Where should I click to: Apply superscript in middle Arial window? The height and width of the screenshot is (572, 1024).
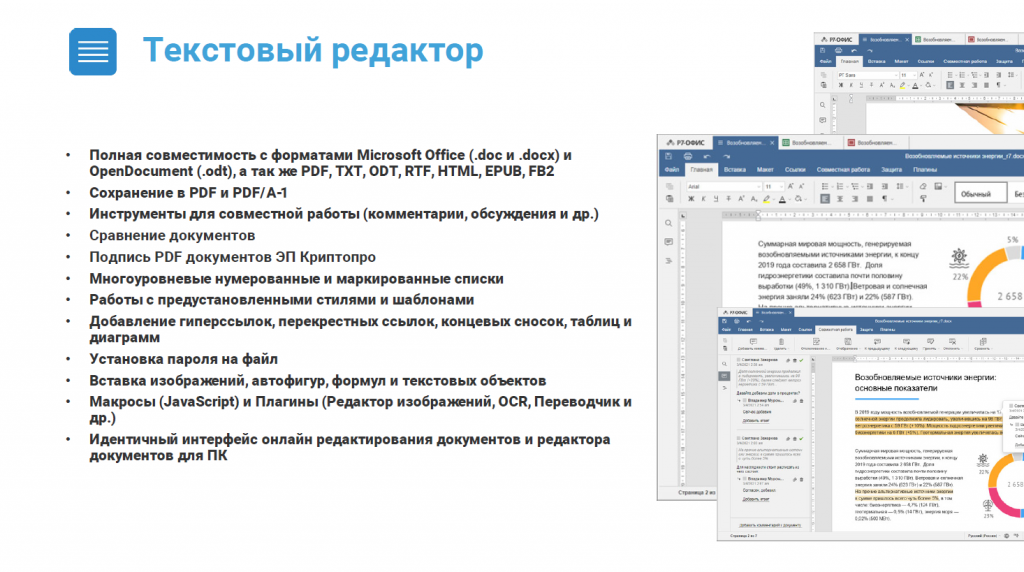[x=741, y=199]
